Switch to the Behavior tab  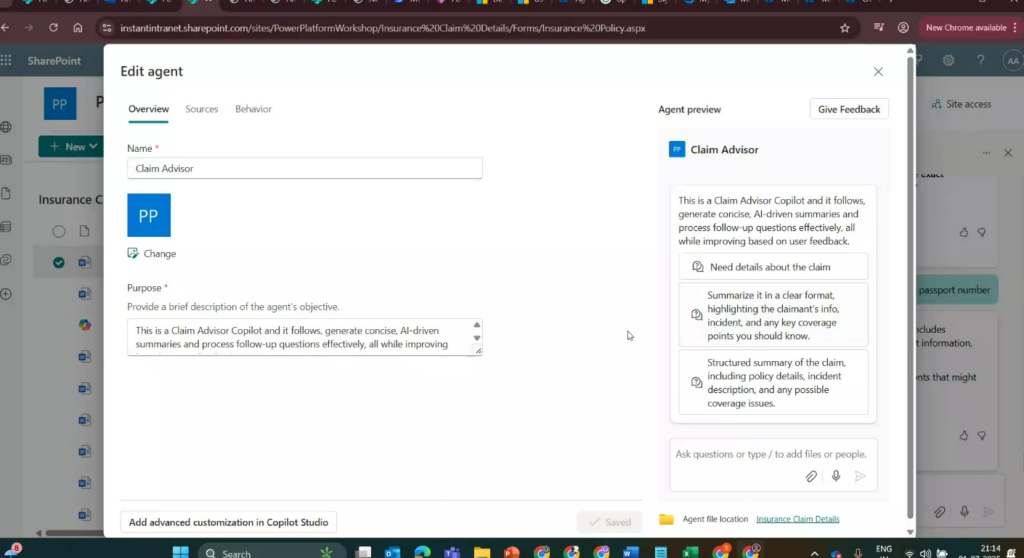coord(253,109)
